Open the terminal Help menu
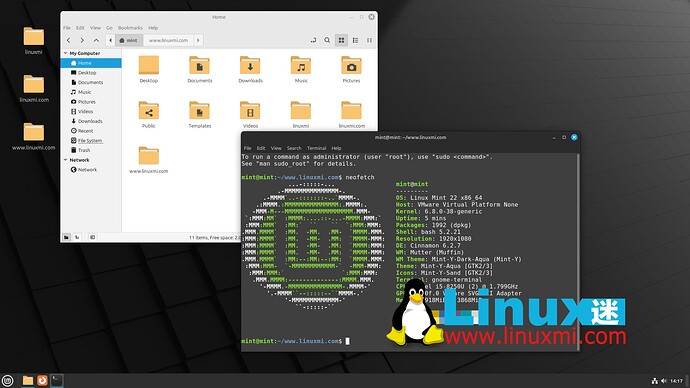This screenshot has width=690, height=388. (x=336, y=148)
